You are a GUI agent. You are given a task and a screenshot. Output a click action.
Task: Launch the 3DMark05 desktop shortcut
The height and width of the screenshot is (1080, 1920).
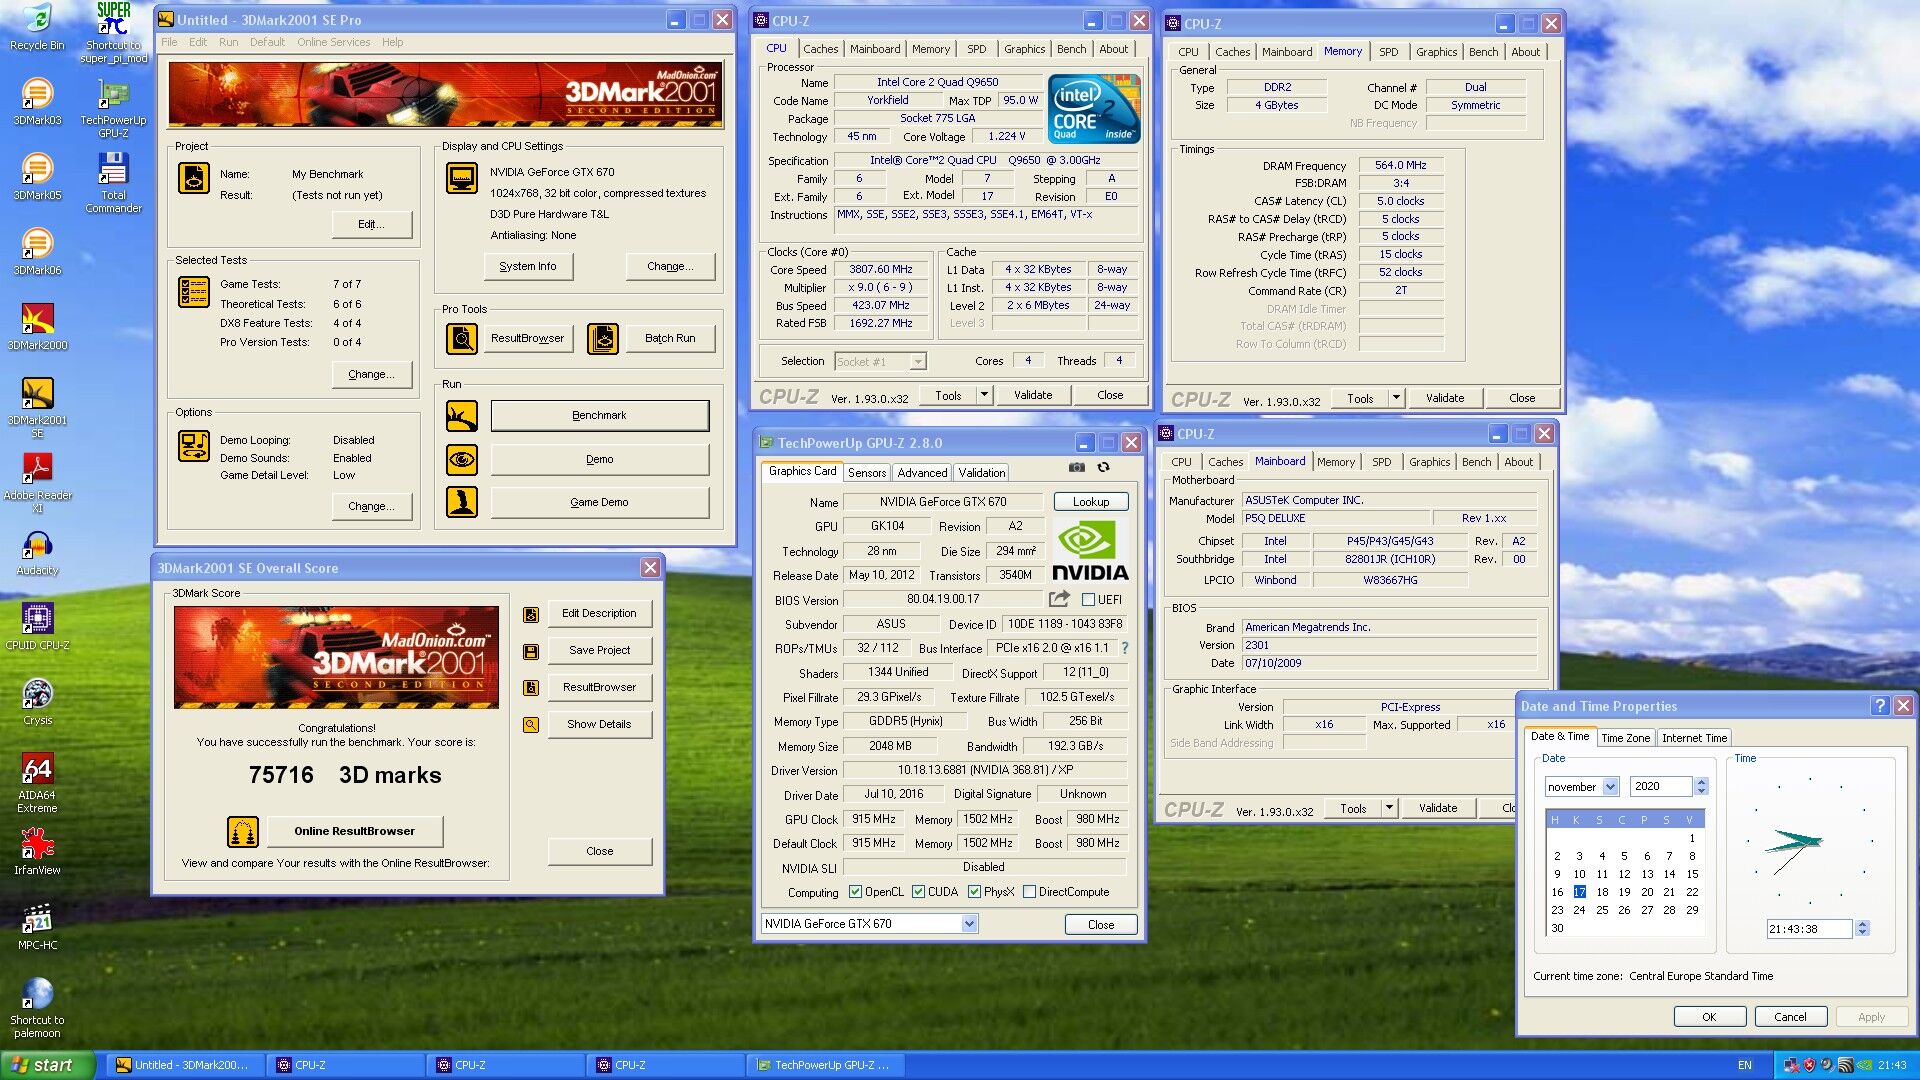(x=37, y=177)
